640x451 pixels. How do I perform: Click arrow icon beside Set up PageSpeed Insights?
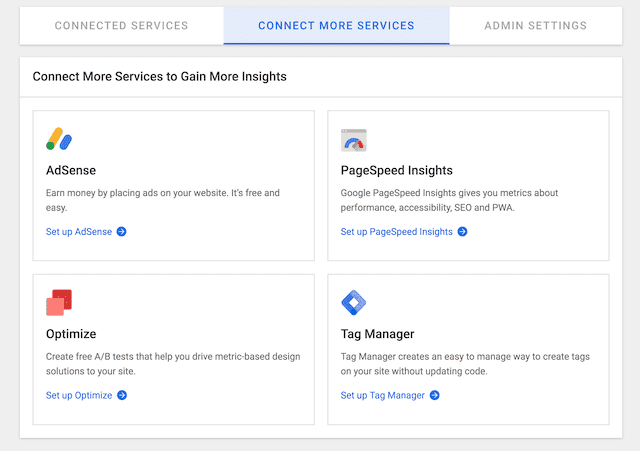pos(462,231)
